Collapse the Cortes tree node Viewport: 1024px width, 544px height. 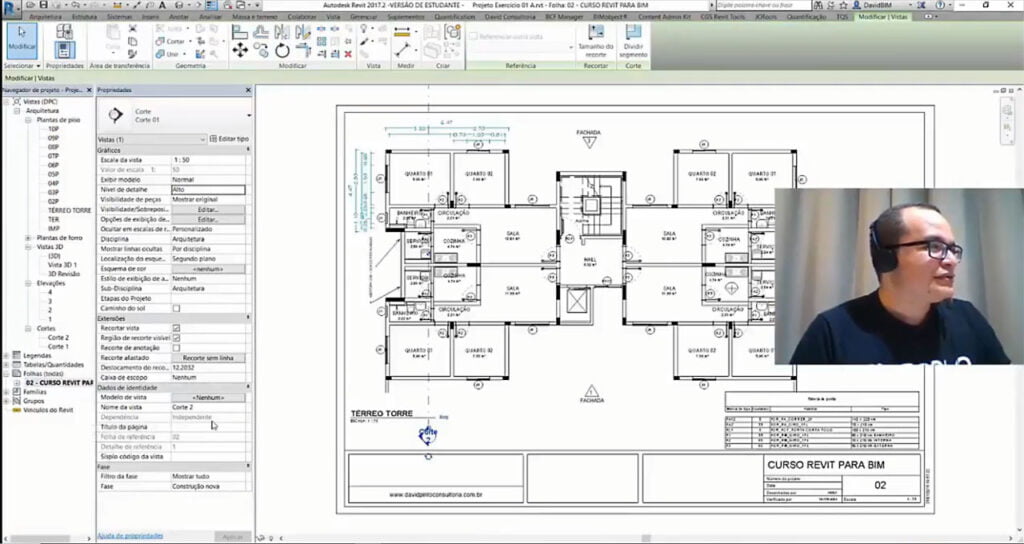click(28, 328)
